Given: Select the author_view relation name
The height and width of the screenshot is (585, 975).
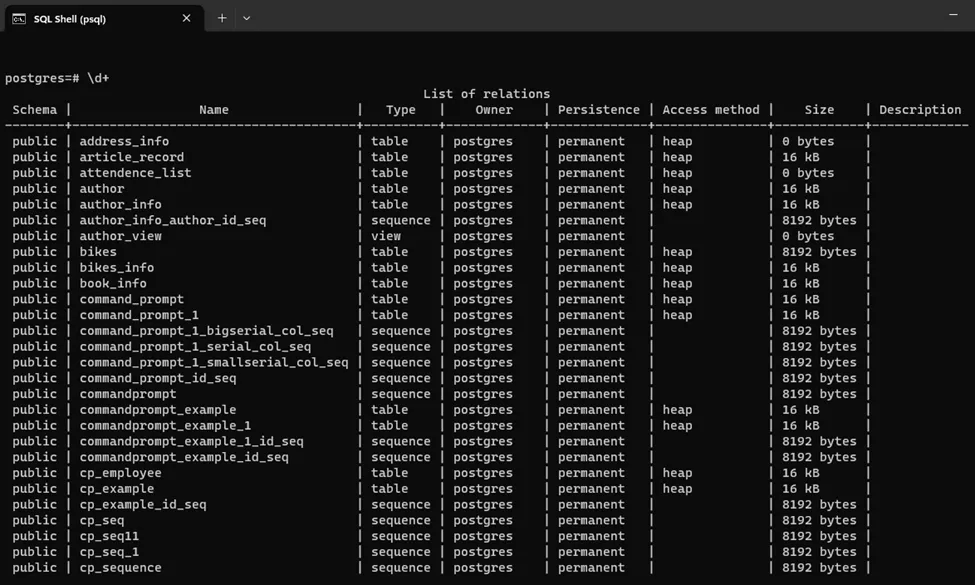Looking at the screenshot, I should (120, 237).
